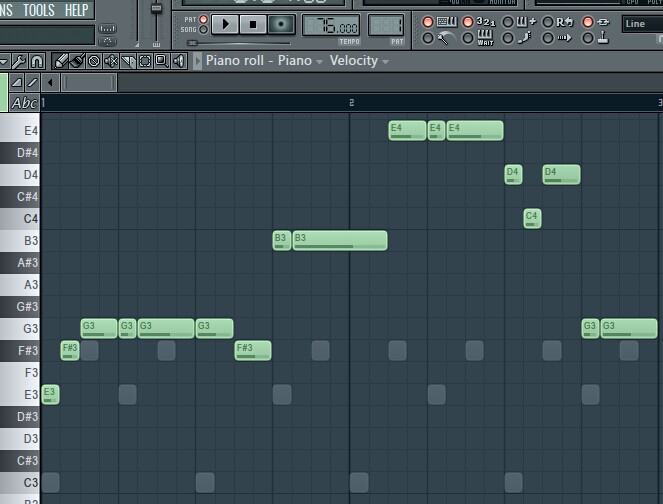This screenshot has height=504, width=663.
Task: Click the metronome wand icon
Action: pos(445,39)
